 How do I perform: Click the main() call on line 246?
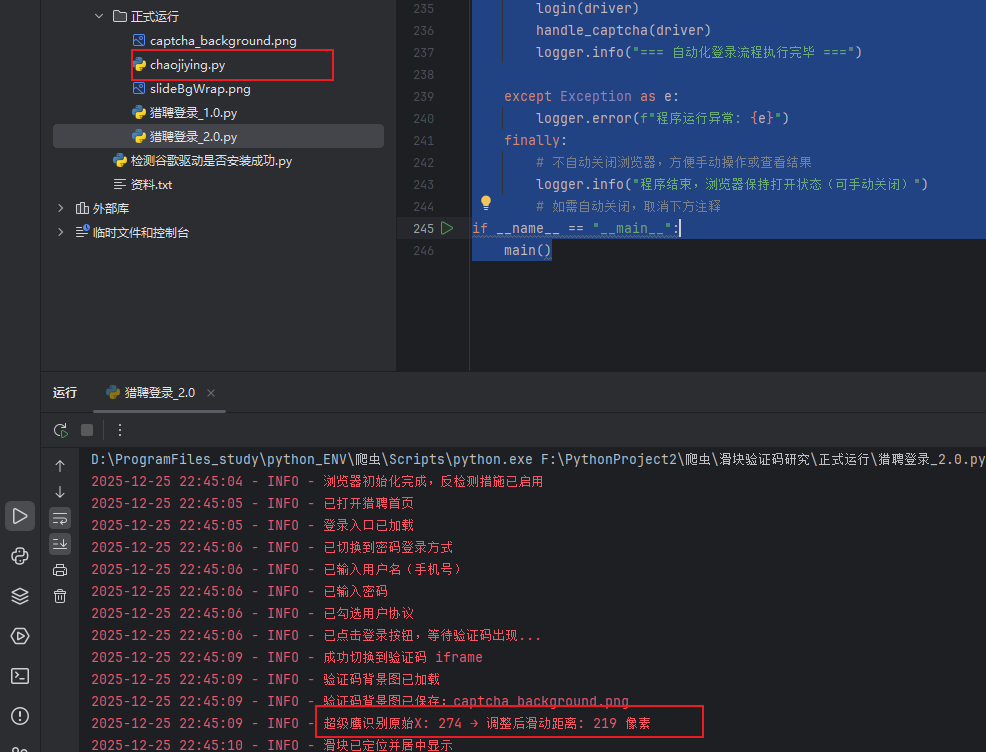coord(527,250)
